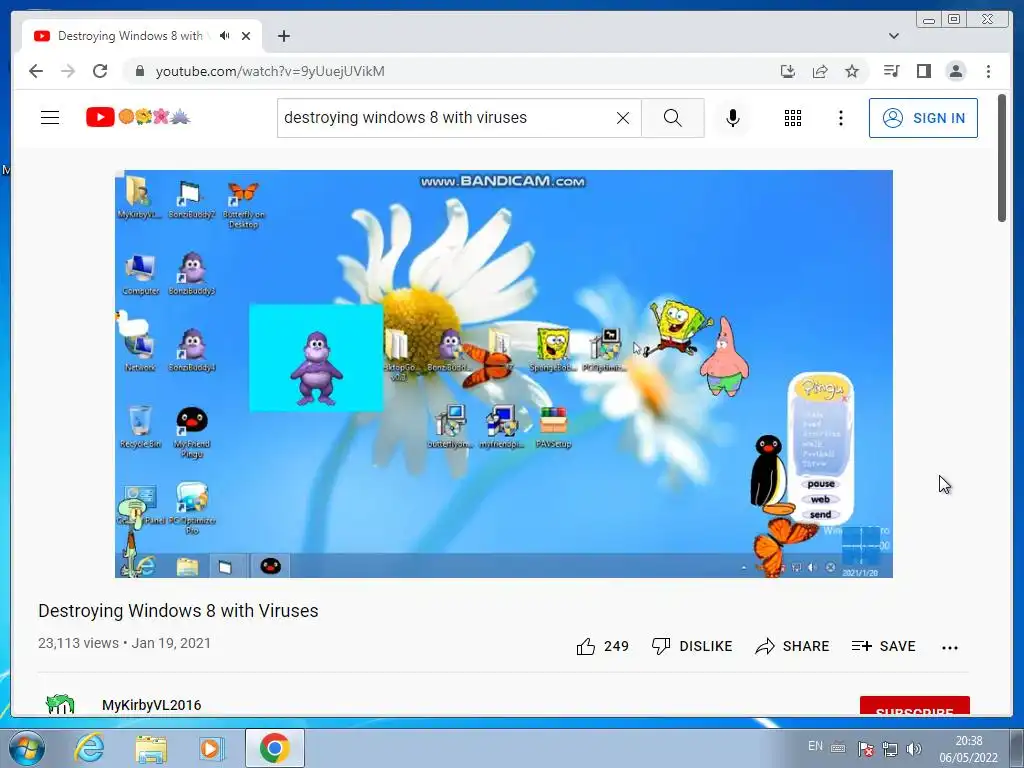The image size is (1024, 768).
Task: Save the video to a playlist
Action: 883,646
